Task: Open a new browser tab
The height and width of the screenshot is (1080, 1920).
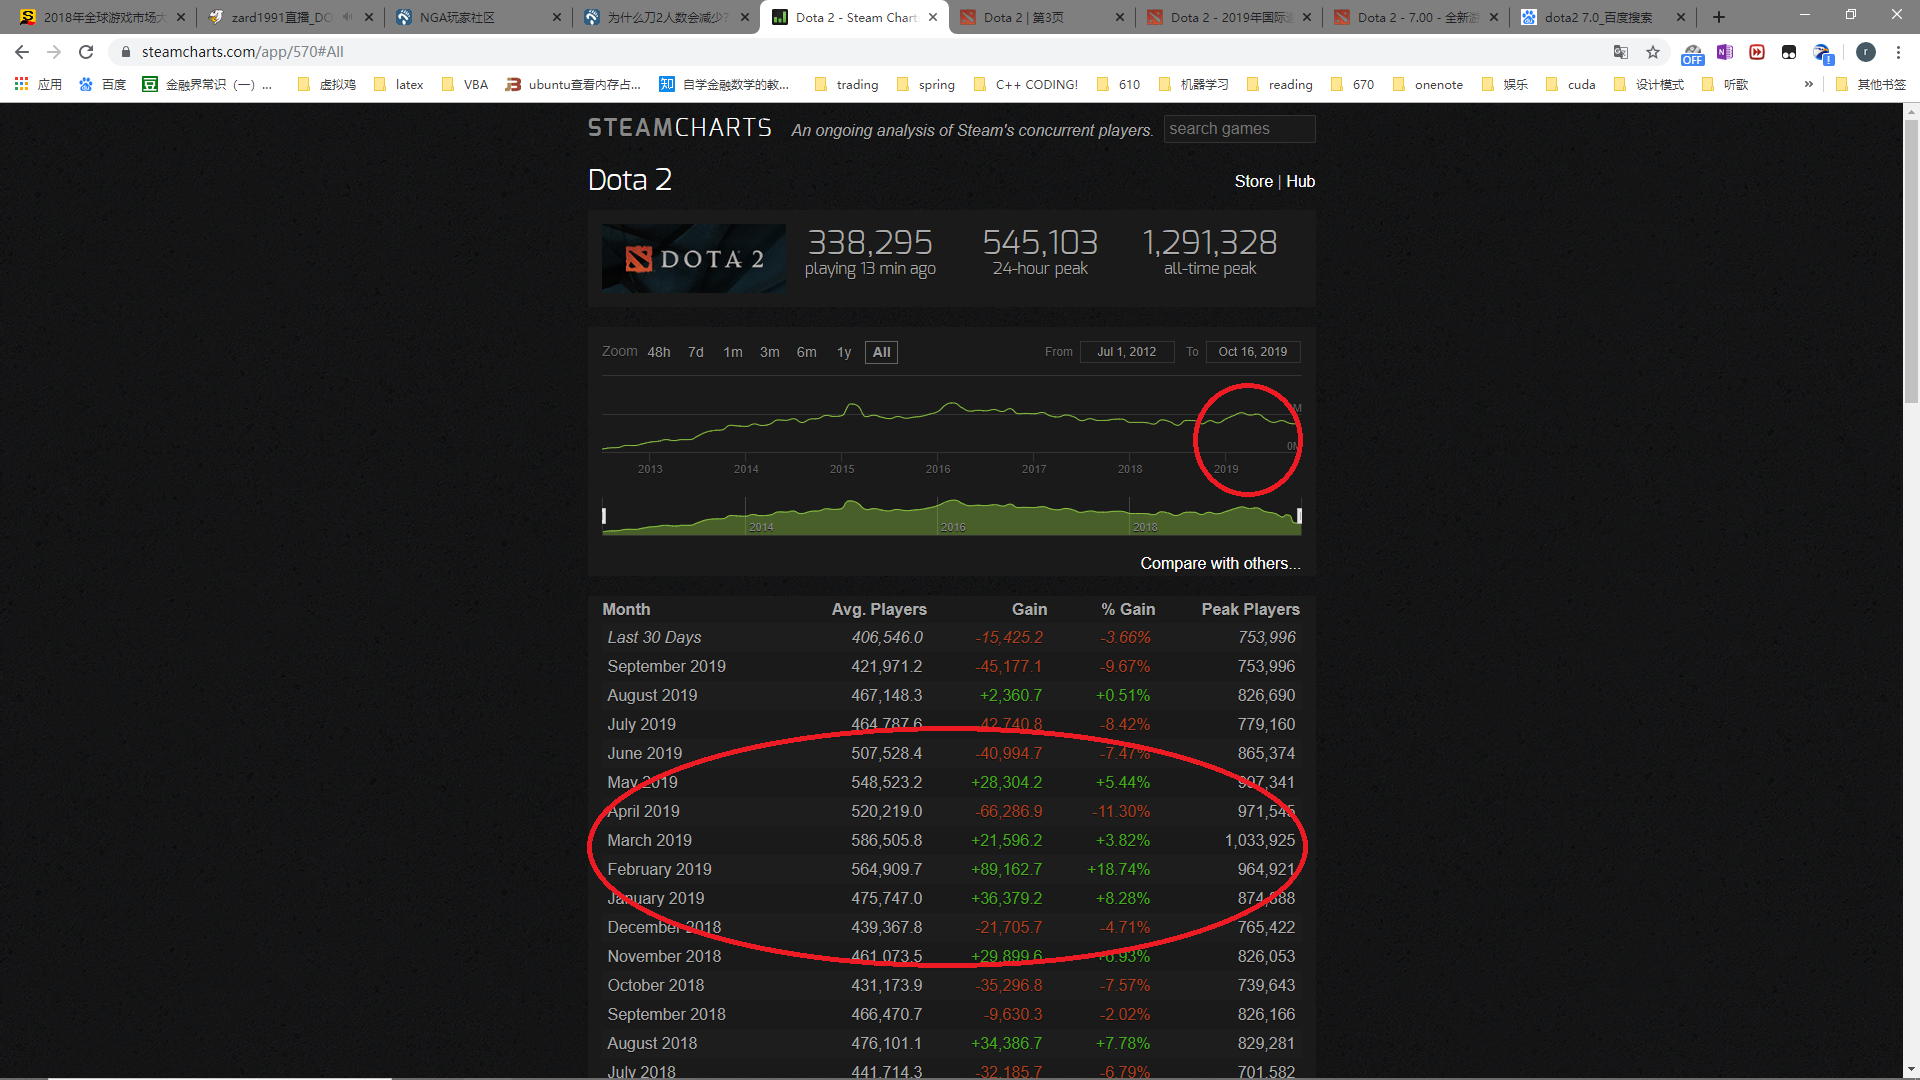Action: [1719, 17]
